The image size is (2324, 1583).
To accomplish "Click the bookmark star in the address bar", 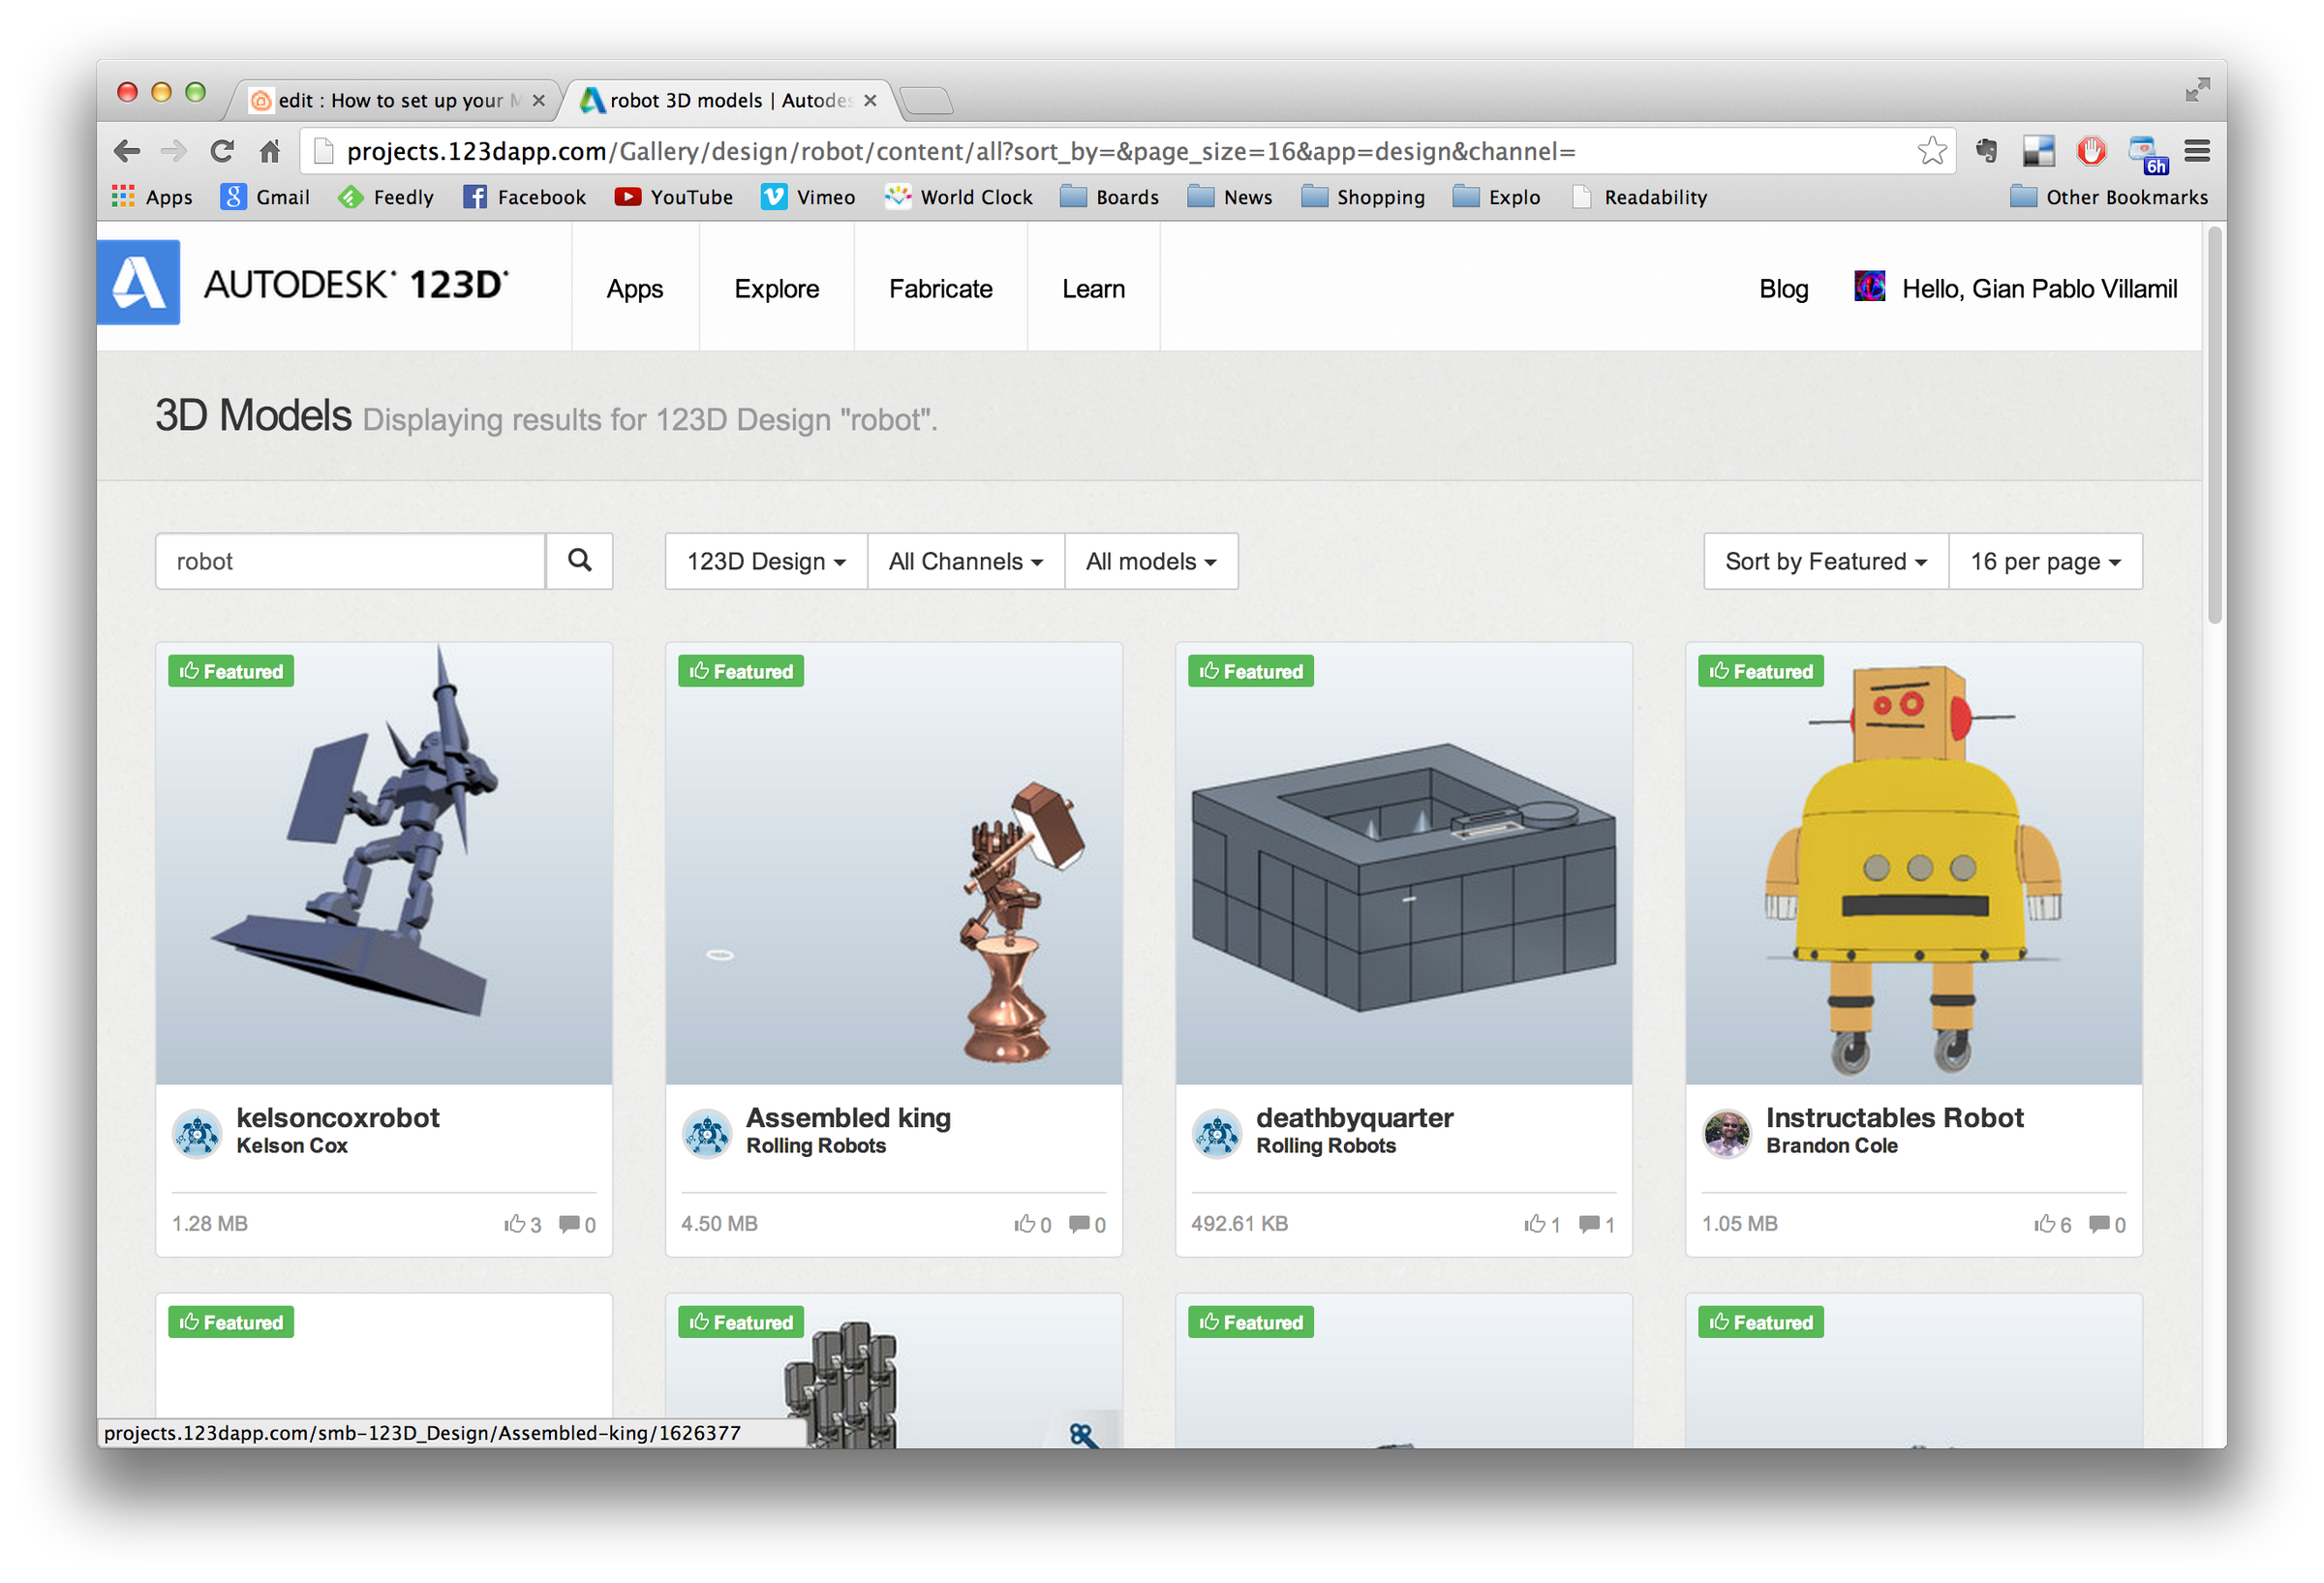I will click(x=1933, y=151).
